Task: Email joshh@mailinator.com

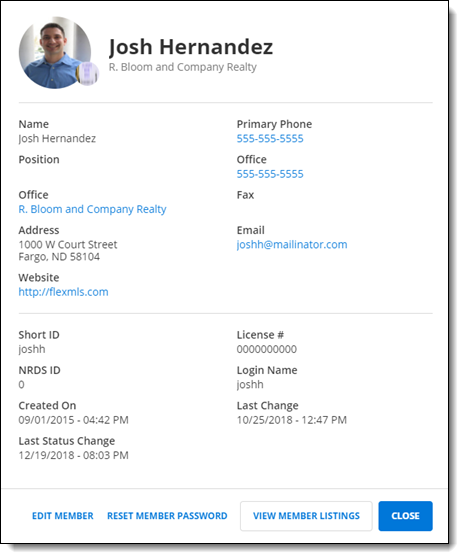Action: 292,245
